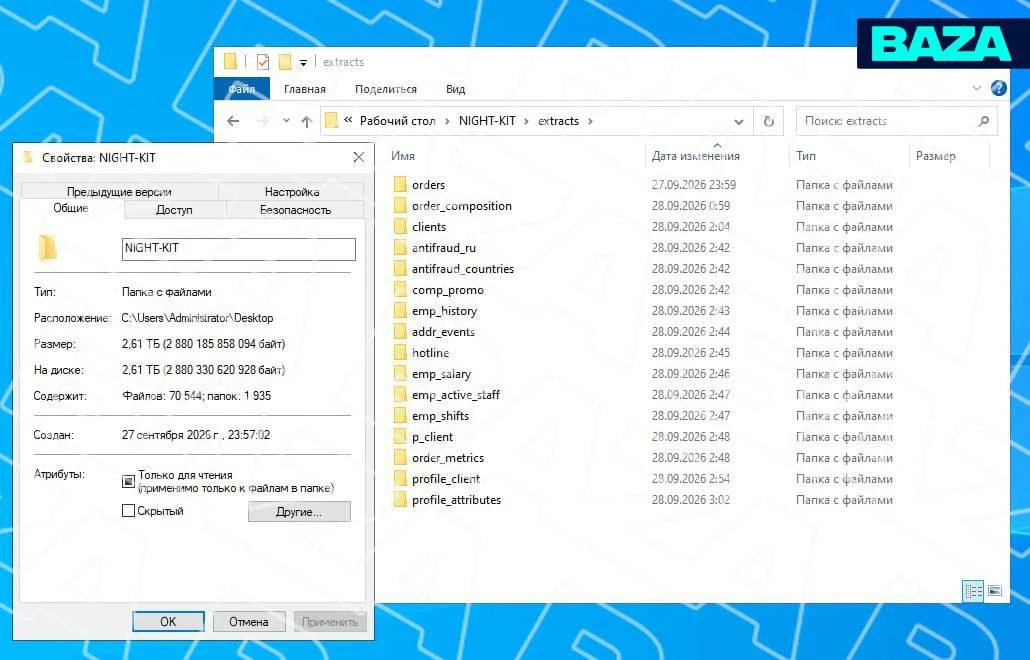Go up one folder level arrow
The height and width of the screenshot is (660, 1030).
pyautogui.click(x=306, y=121)
